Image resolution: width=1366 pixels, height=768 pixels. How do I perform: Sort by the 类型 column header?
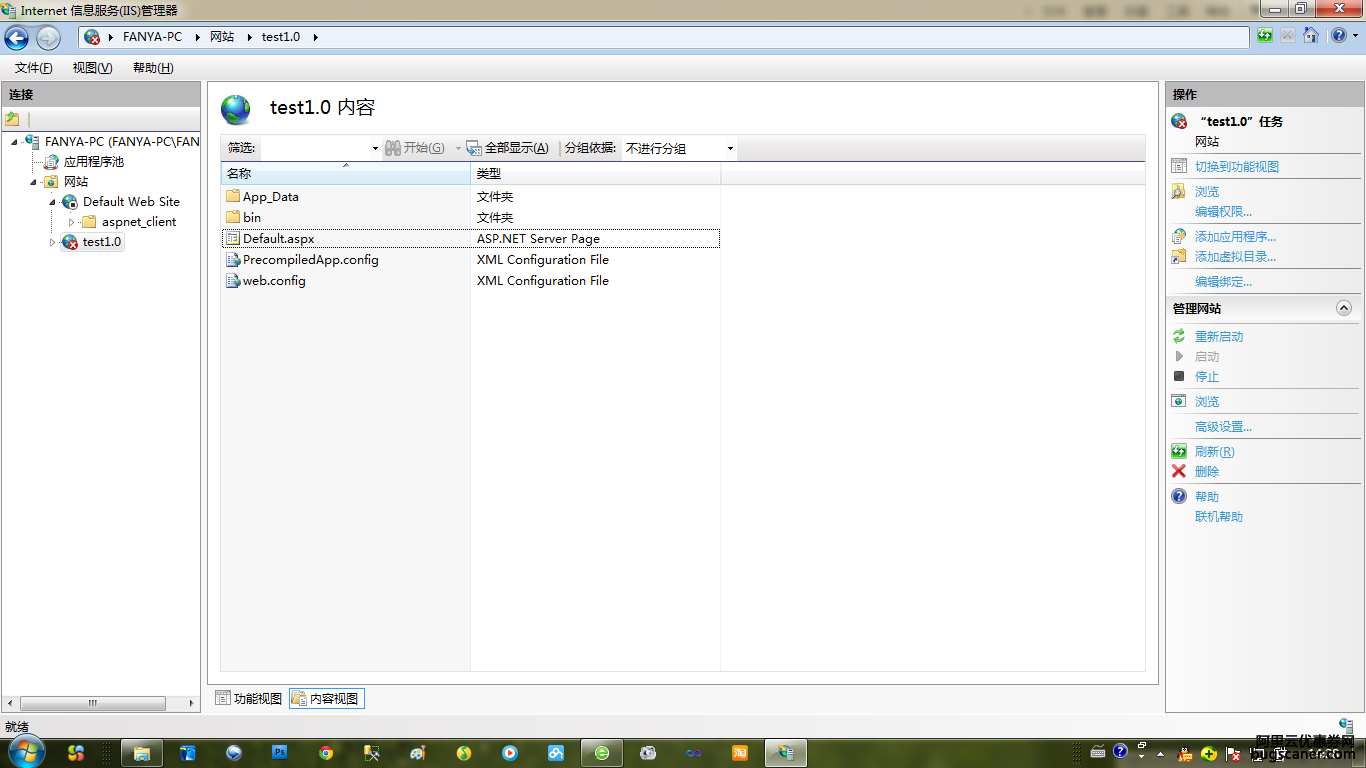pos(595,174)
